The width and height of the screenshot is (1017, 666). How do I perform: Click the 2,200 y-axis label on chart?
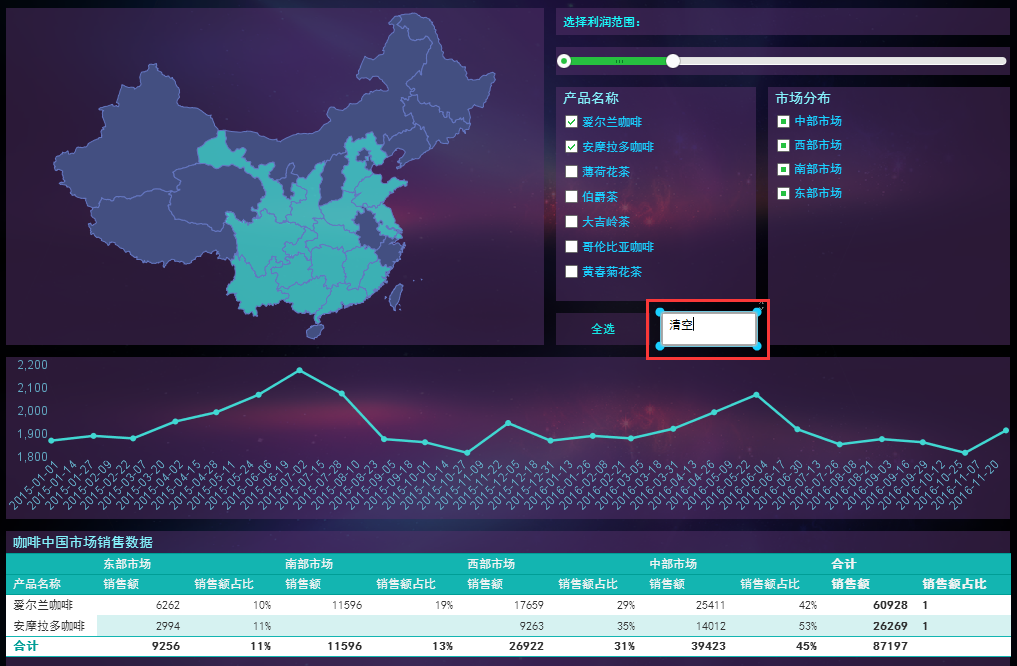(x=32, y=365)
